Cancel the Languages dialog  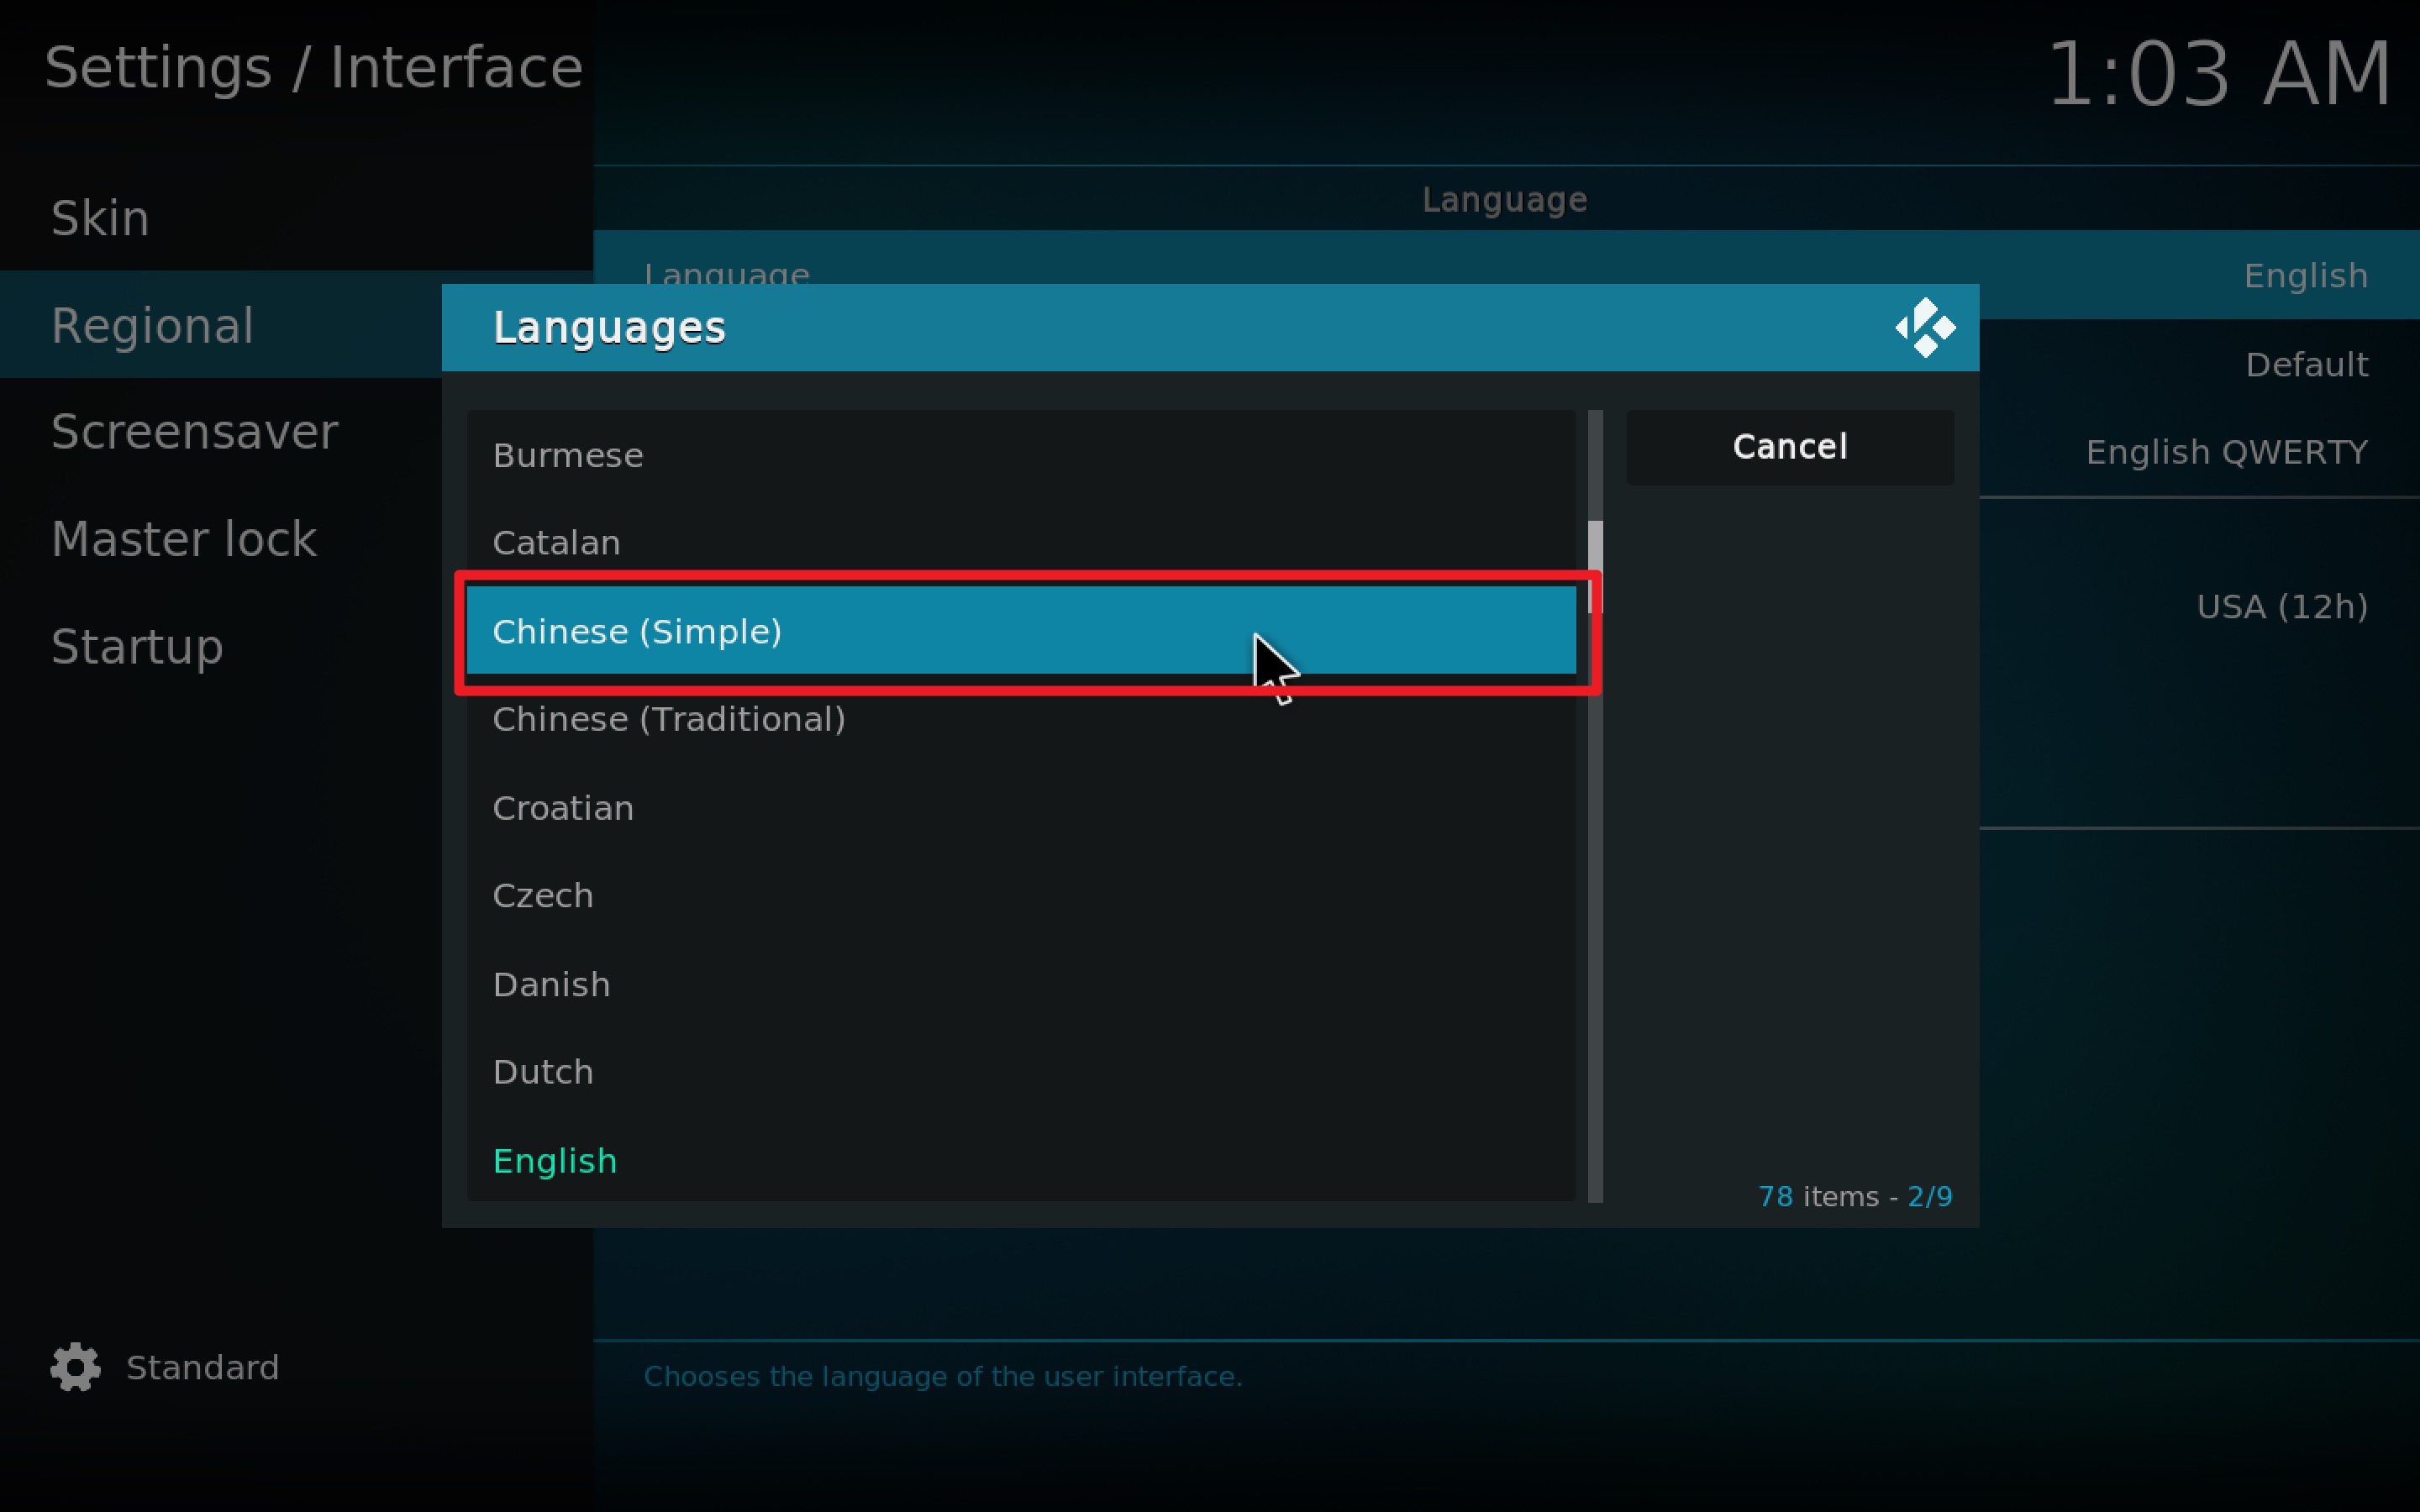click(1789, 447)
